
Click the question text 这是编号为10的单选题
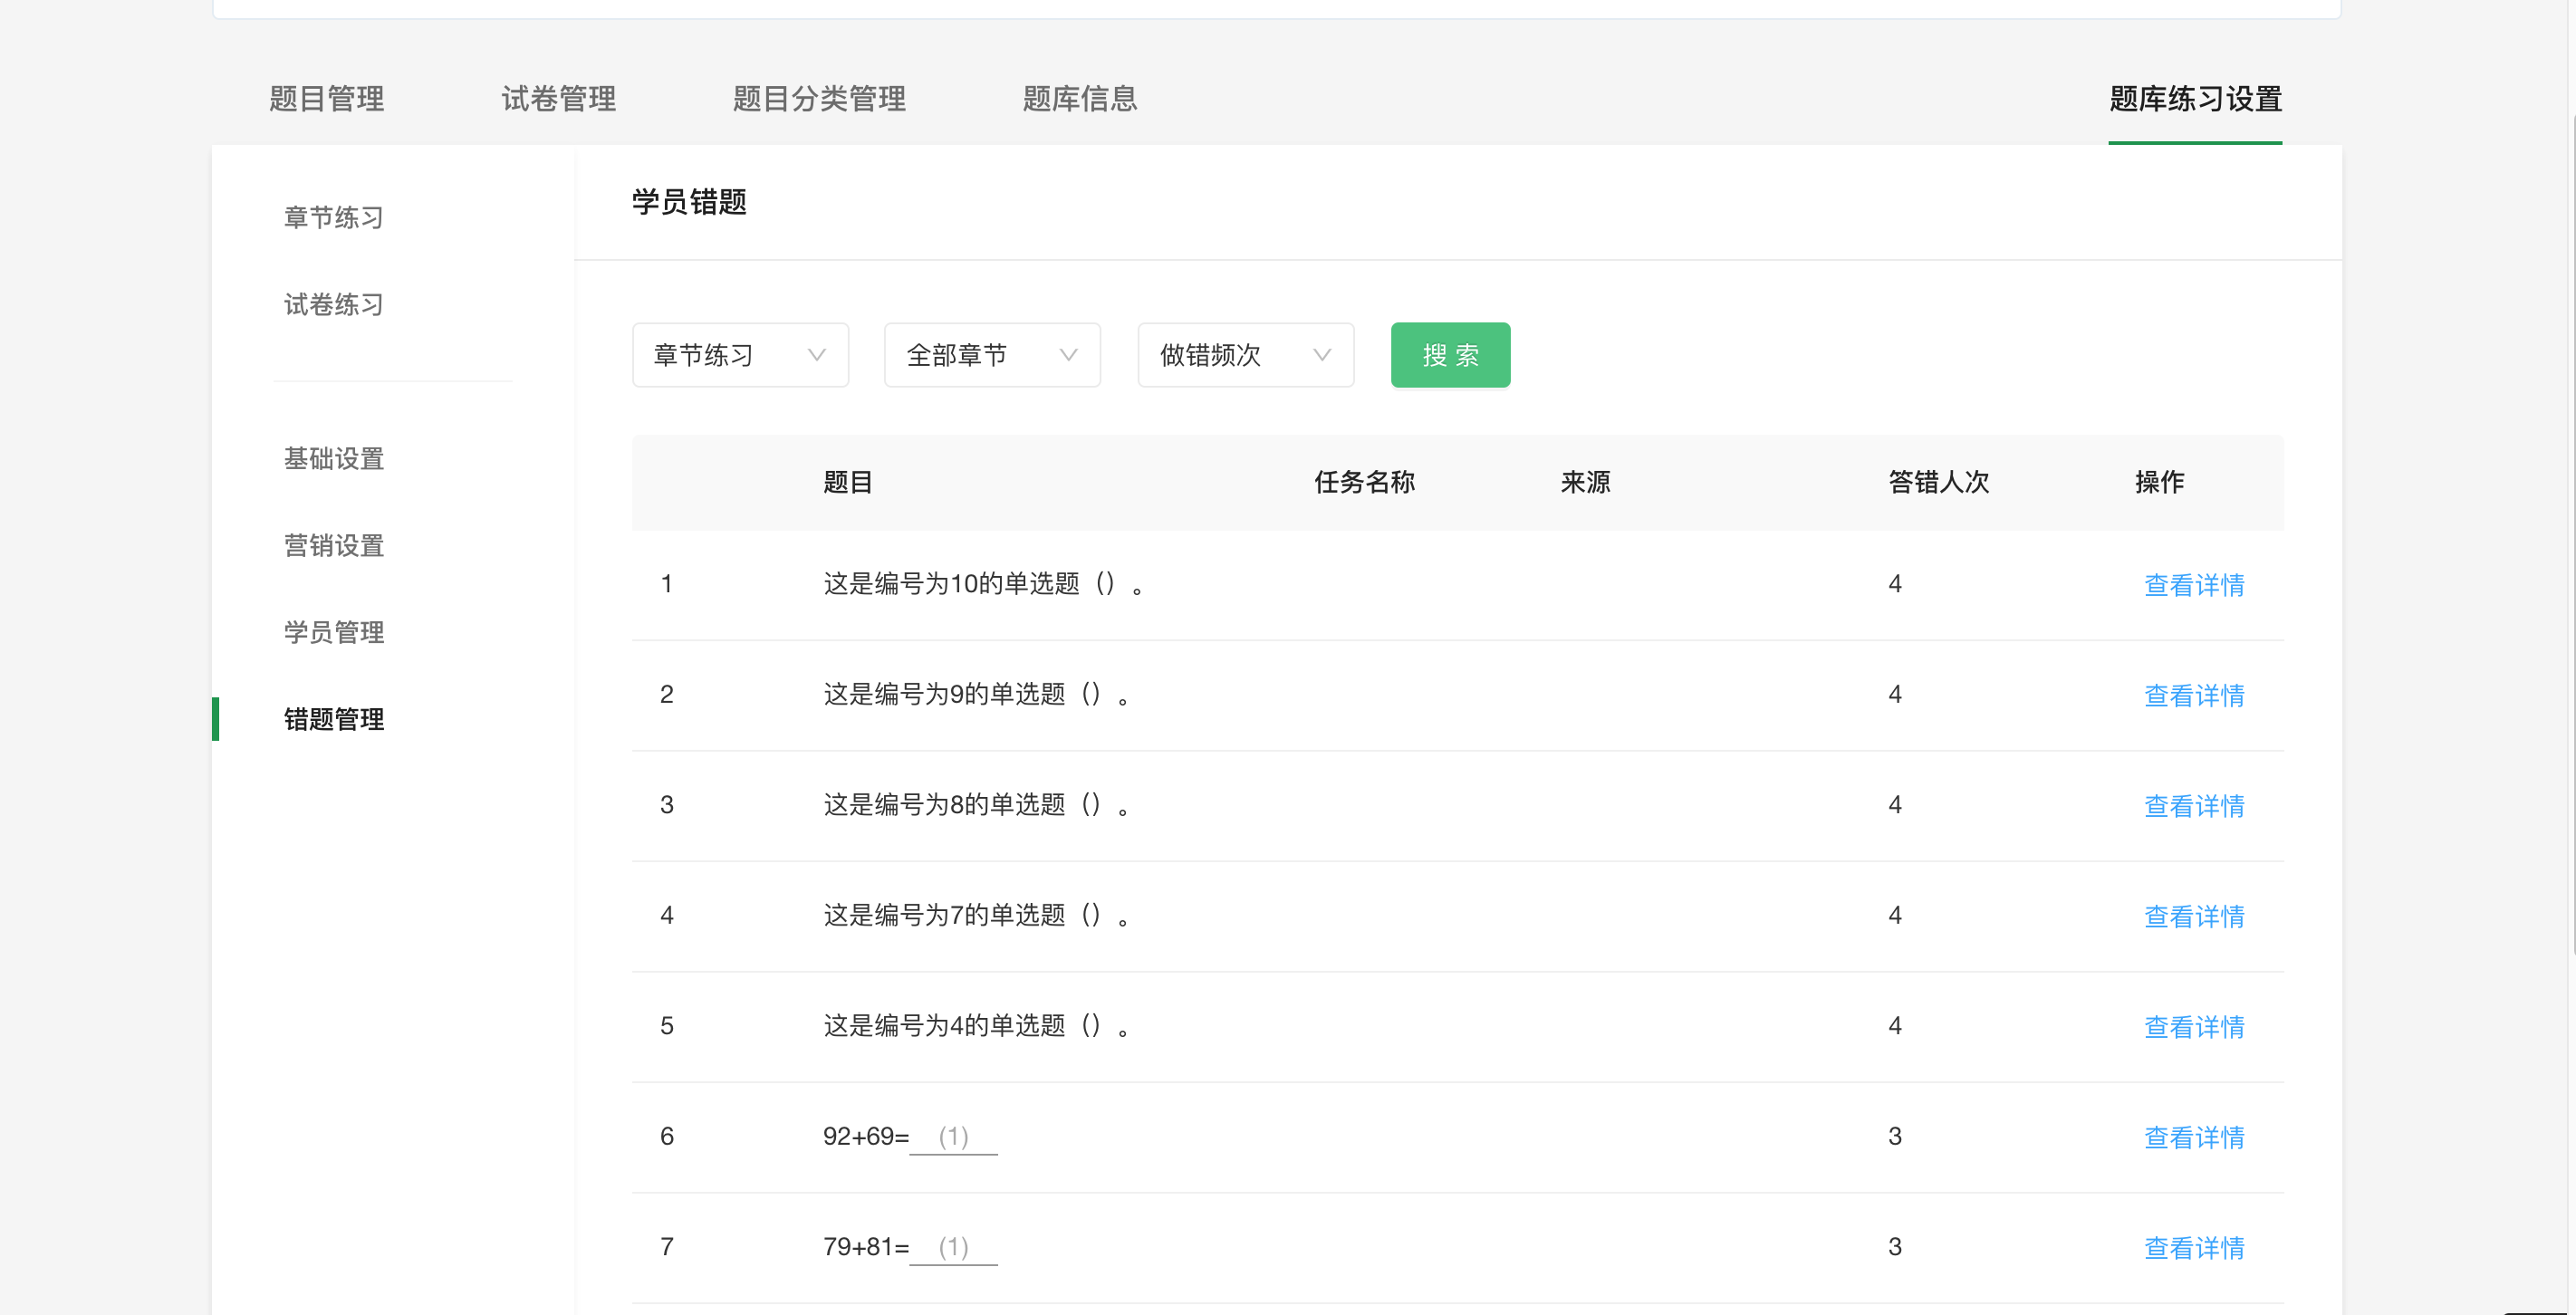pos(983,584)
